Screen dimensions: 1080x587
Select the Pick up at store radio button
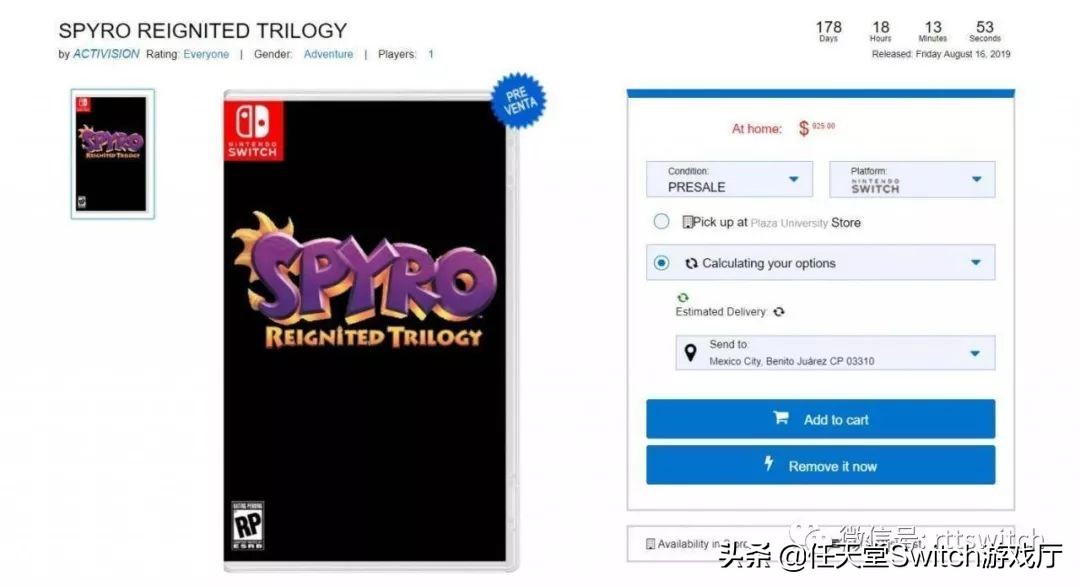[x=661, y=221]
